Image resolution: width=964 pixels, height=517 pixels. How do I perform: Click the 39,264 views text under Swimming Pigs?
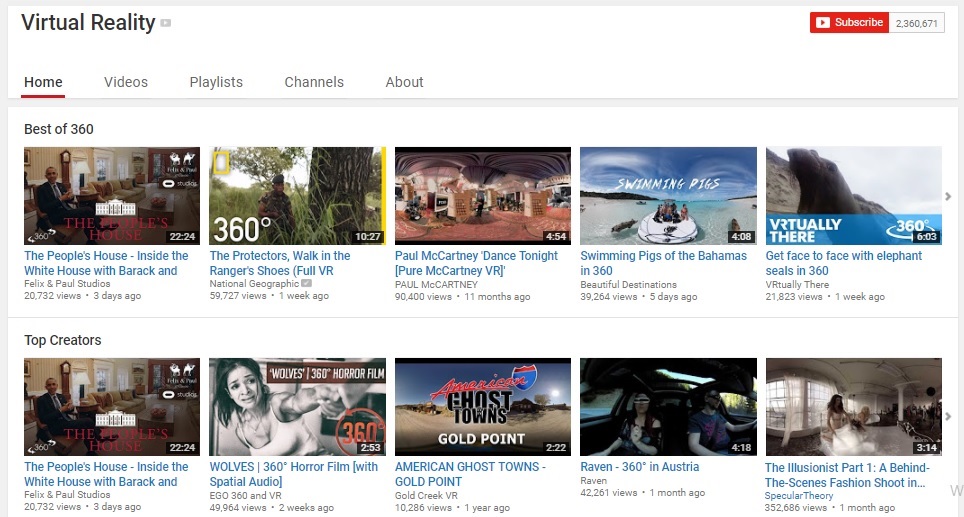[x=609, y=296]
